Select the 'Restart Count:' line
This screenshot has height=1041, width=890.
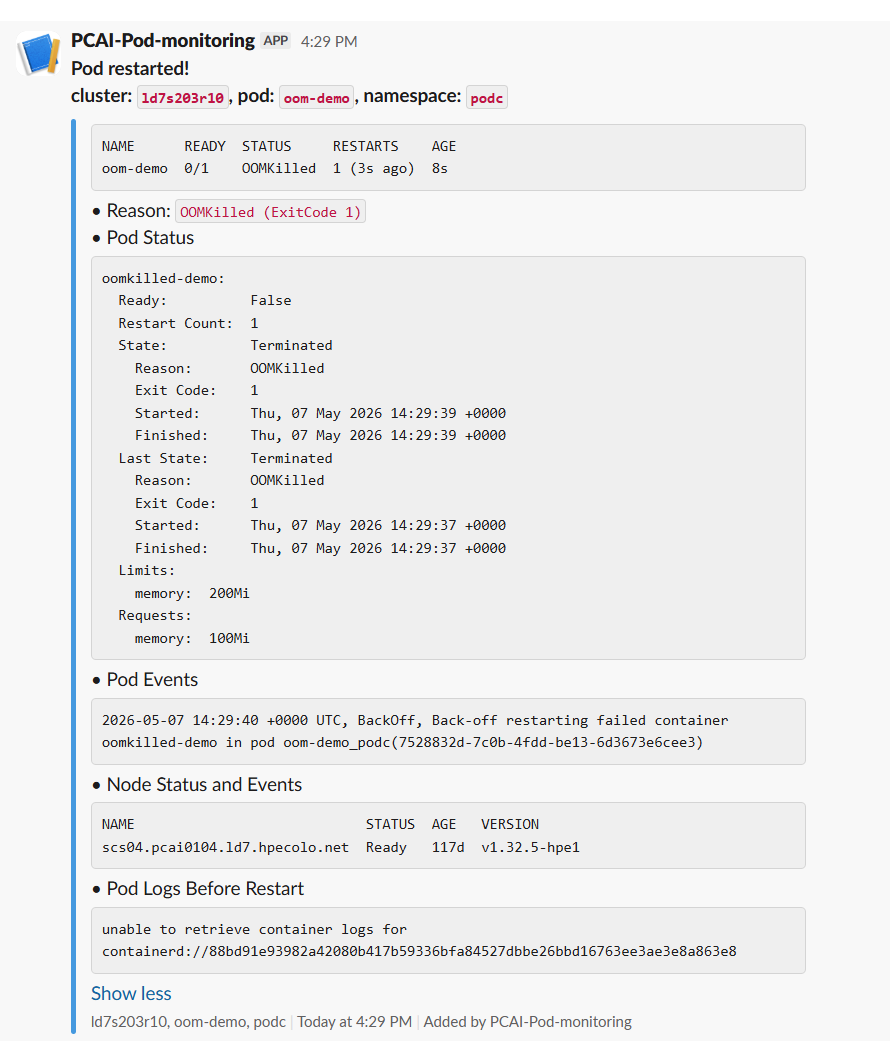point(188,323)
